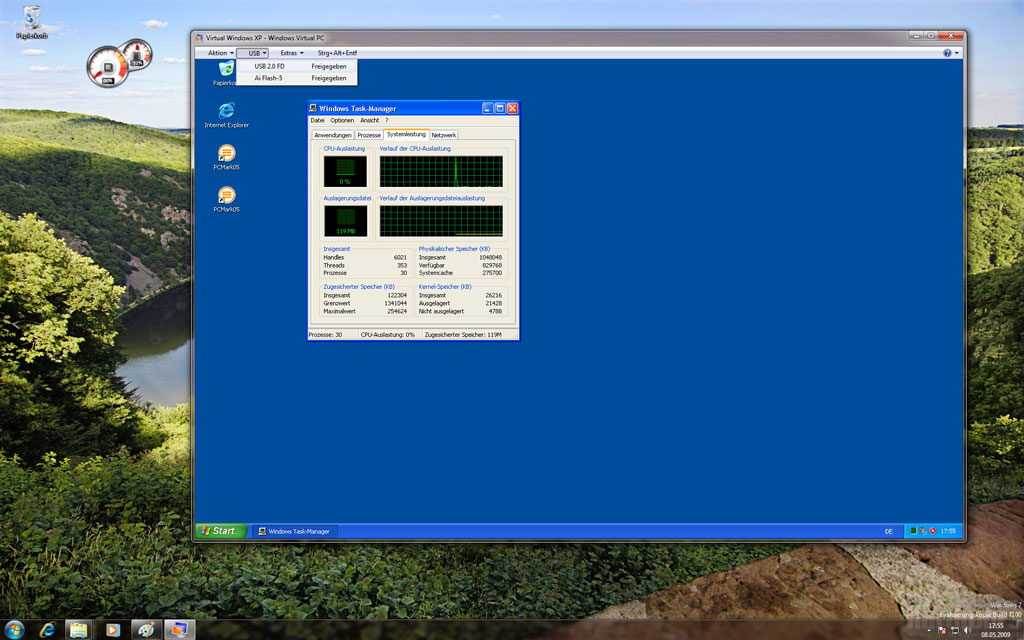The height and width of the screenshot is (640, 1024).
Task: Expand the Extras dropdown menu
Action: coord(291,53)
